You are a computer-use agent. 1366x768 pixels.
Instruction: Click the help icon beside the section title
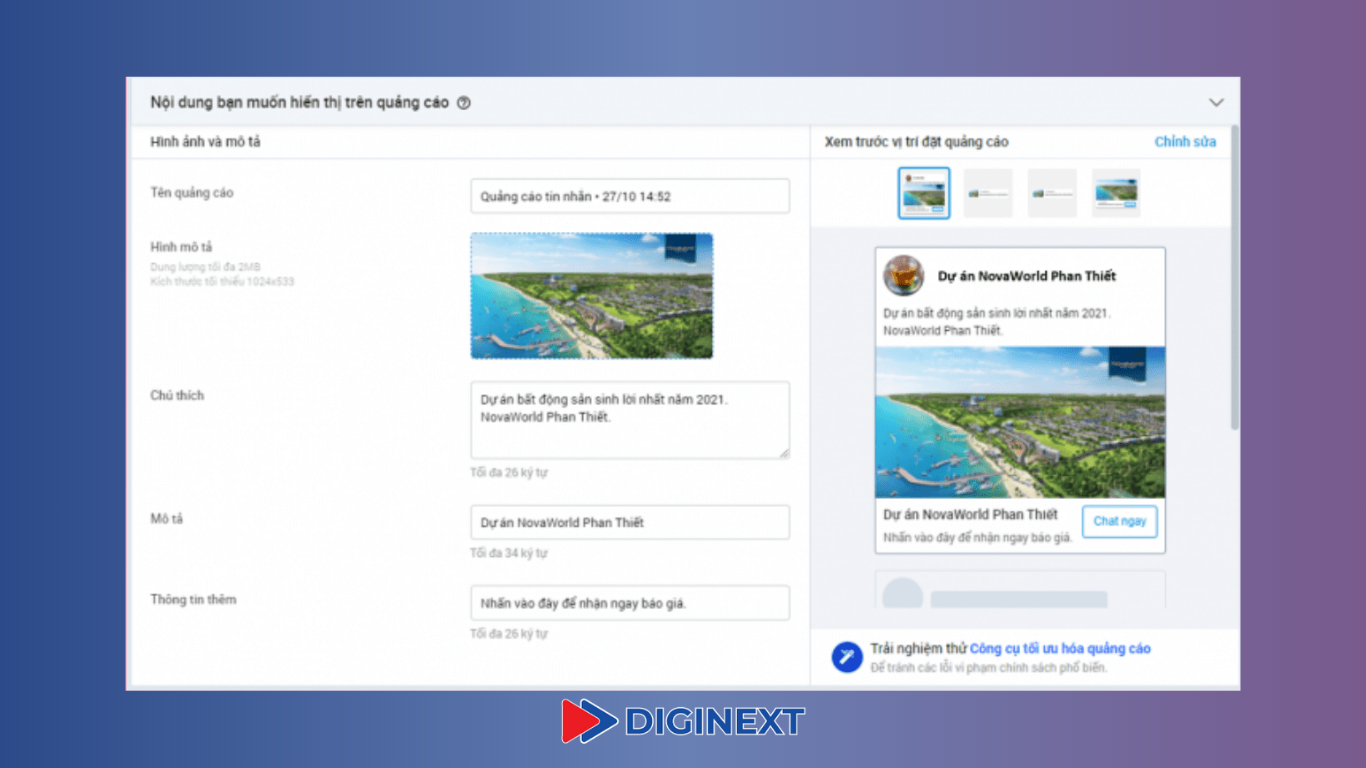[464, 103]
